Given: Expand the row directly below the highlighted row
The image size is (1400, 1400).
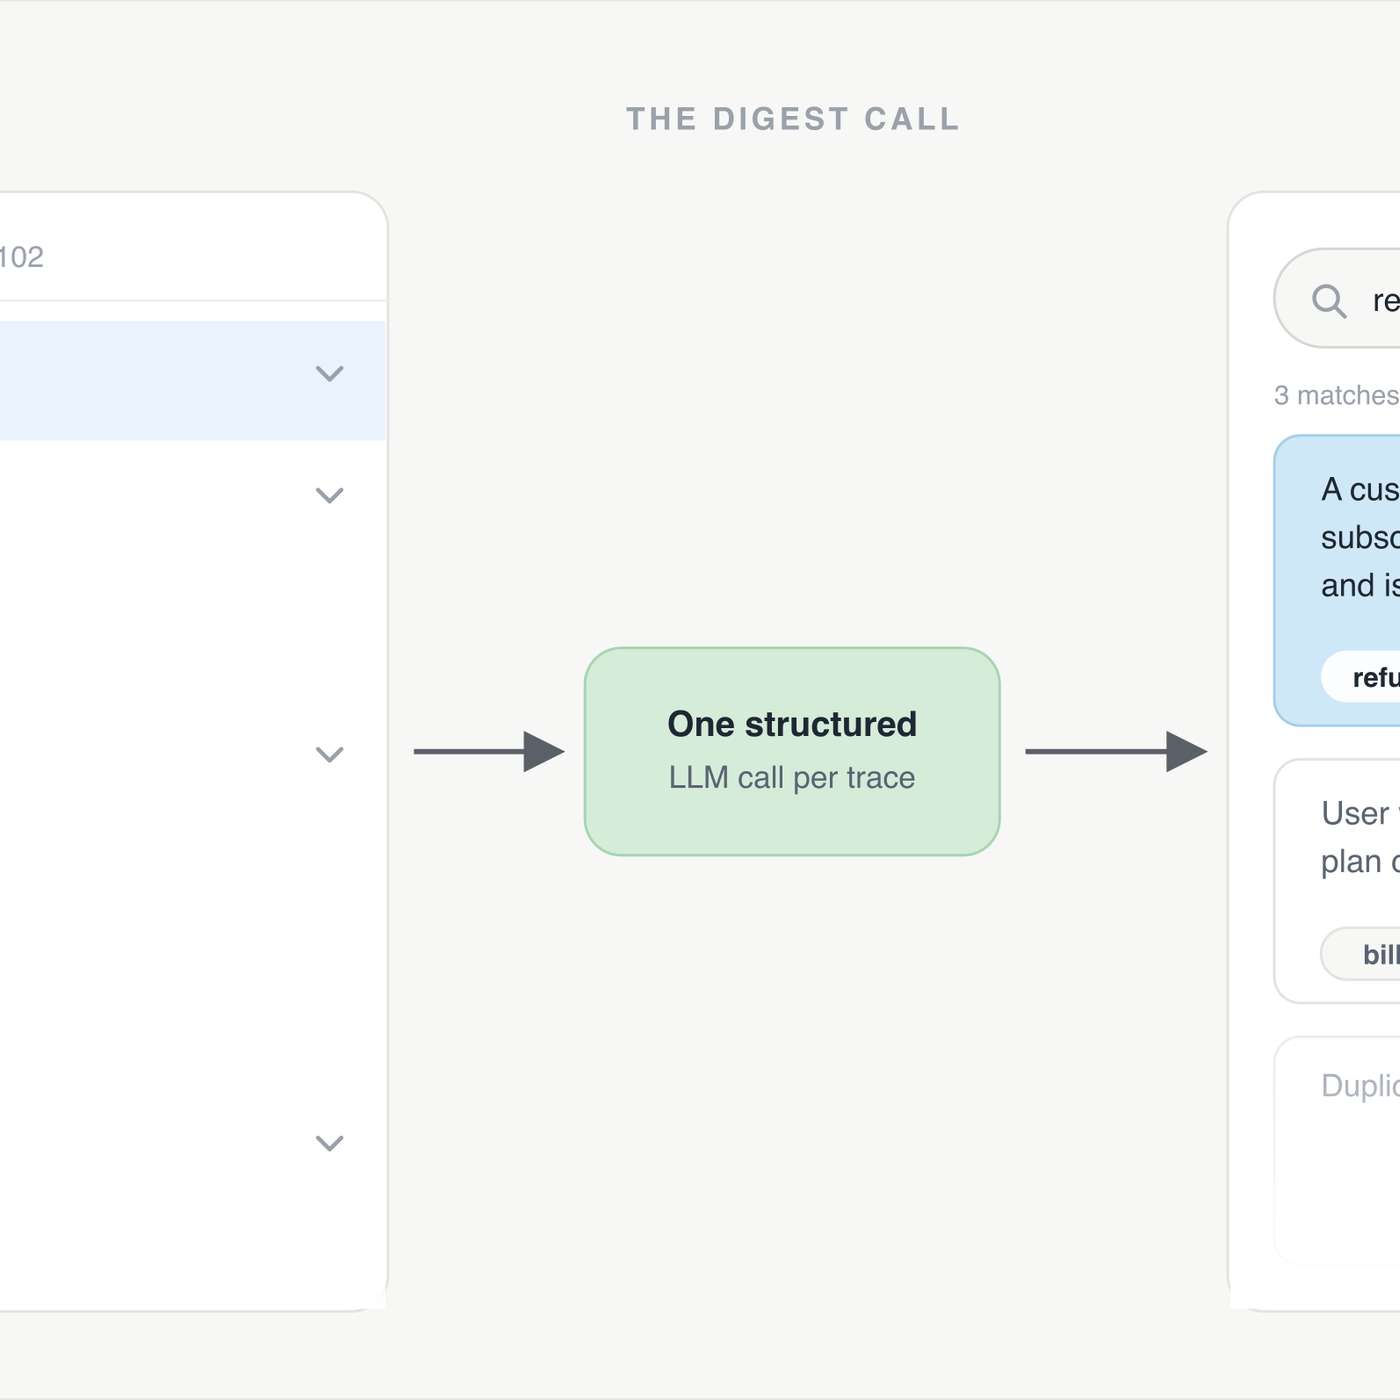Looking at the screenshot, I should click(x=329, y=495).
